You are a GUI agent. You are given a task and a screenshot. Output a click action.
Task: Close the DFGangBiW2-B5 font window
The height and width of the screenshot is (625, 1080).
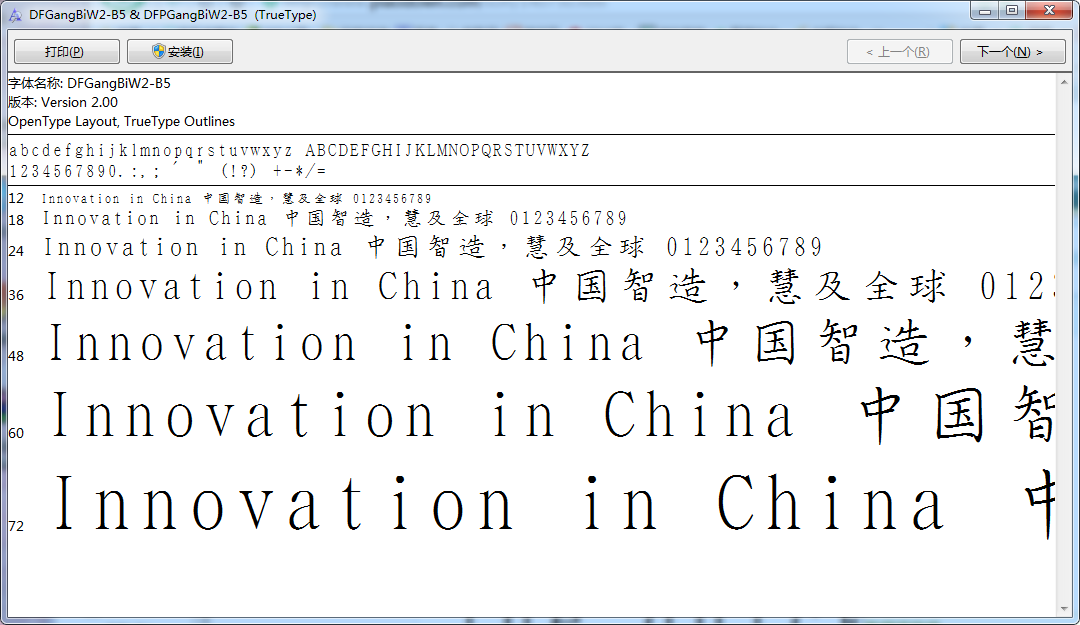(x=1049, y=10)
